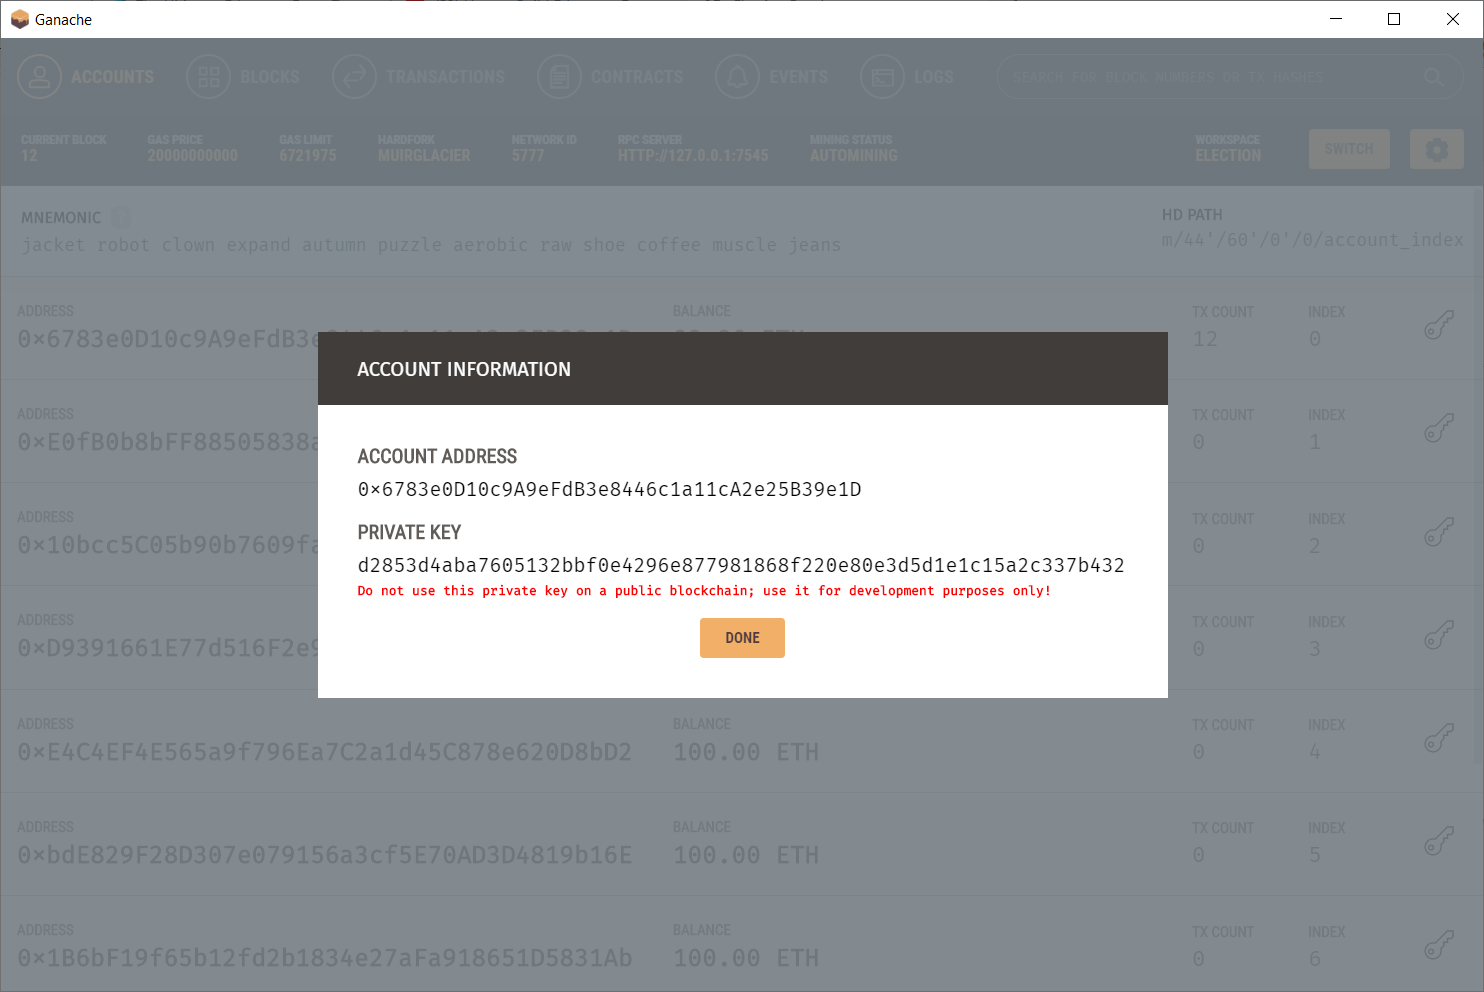
Task: Show key for account index 0
Action: coord(1439,325)
